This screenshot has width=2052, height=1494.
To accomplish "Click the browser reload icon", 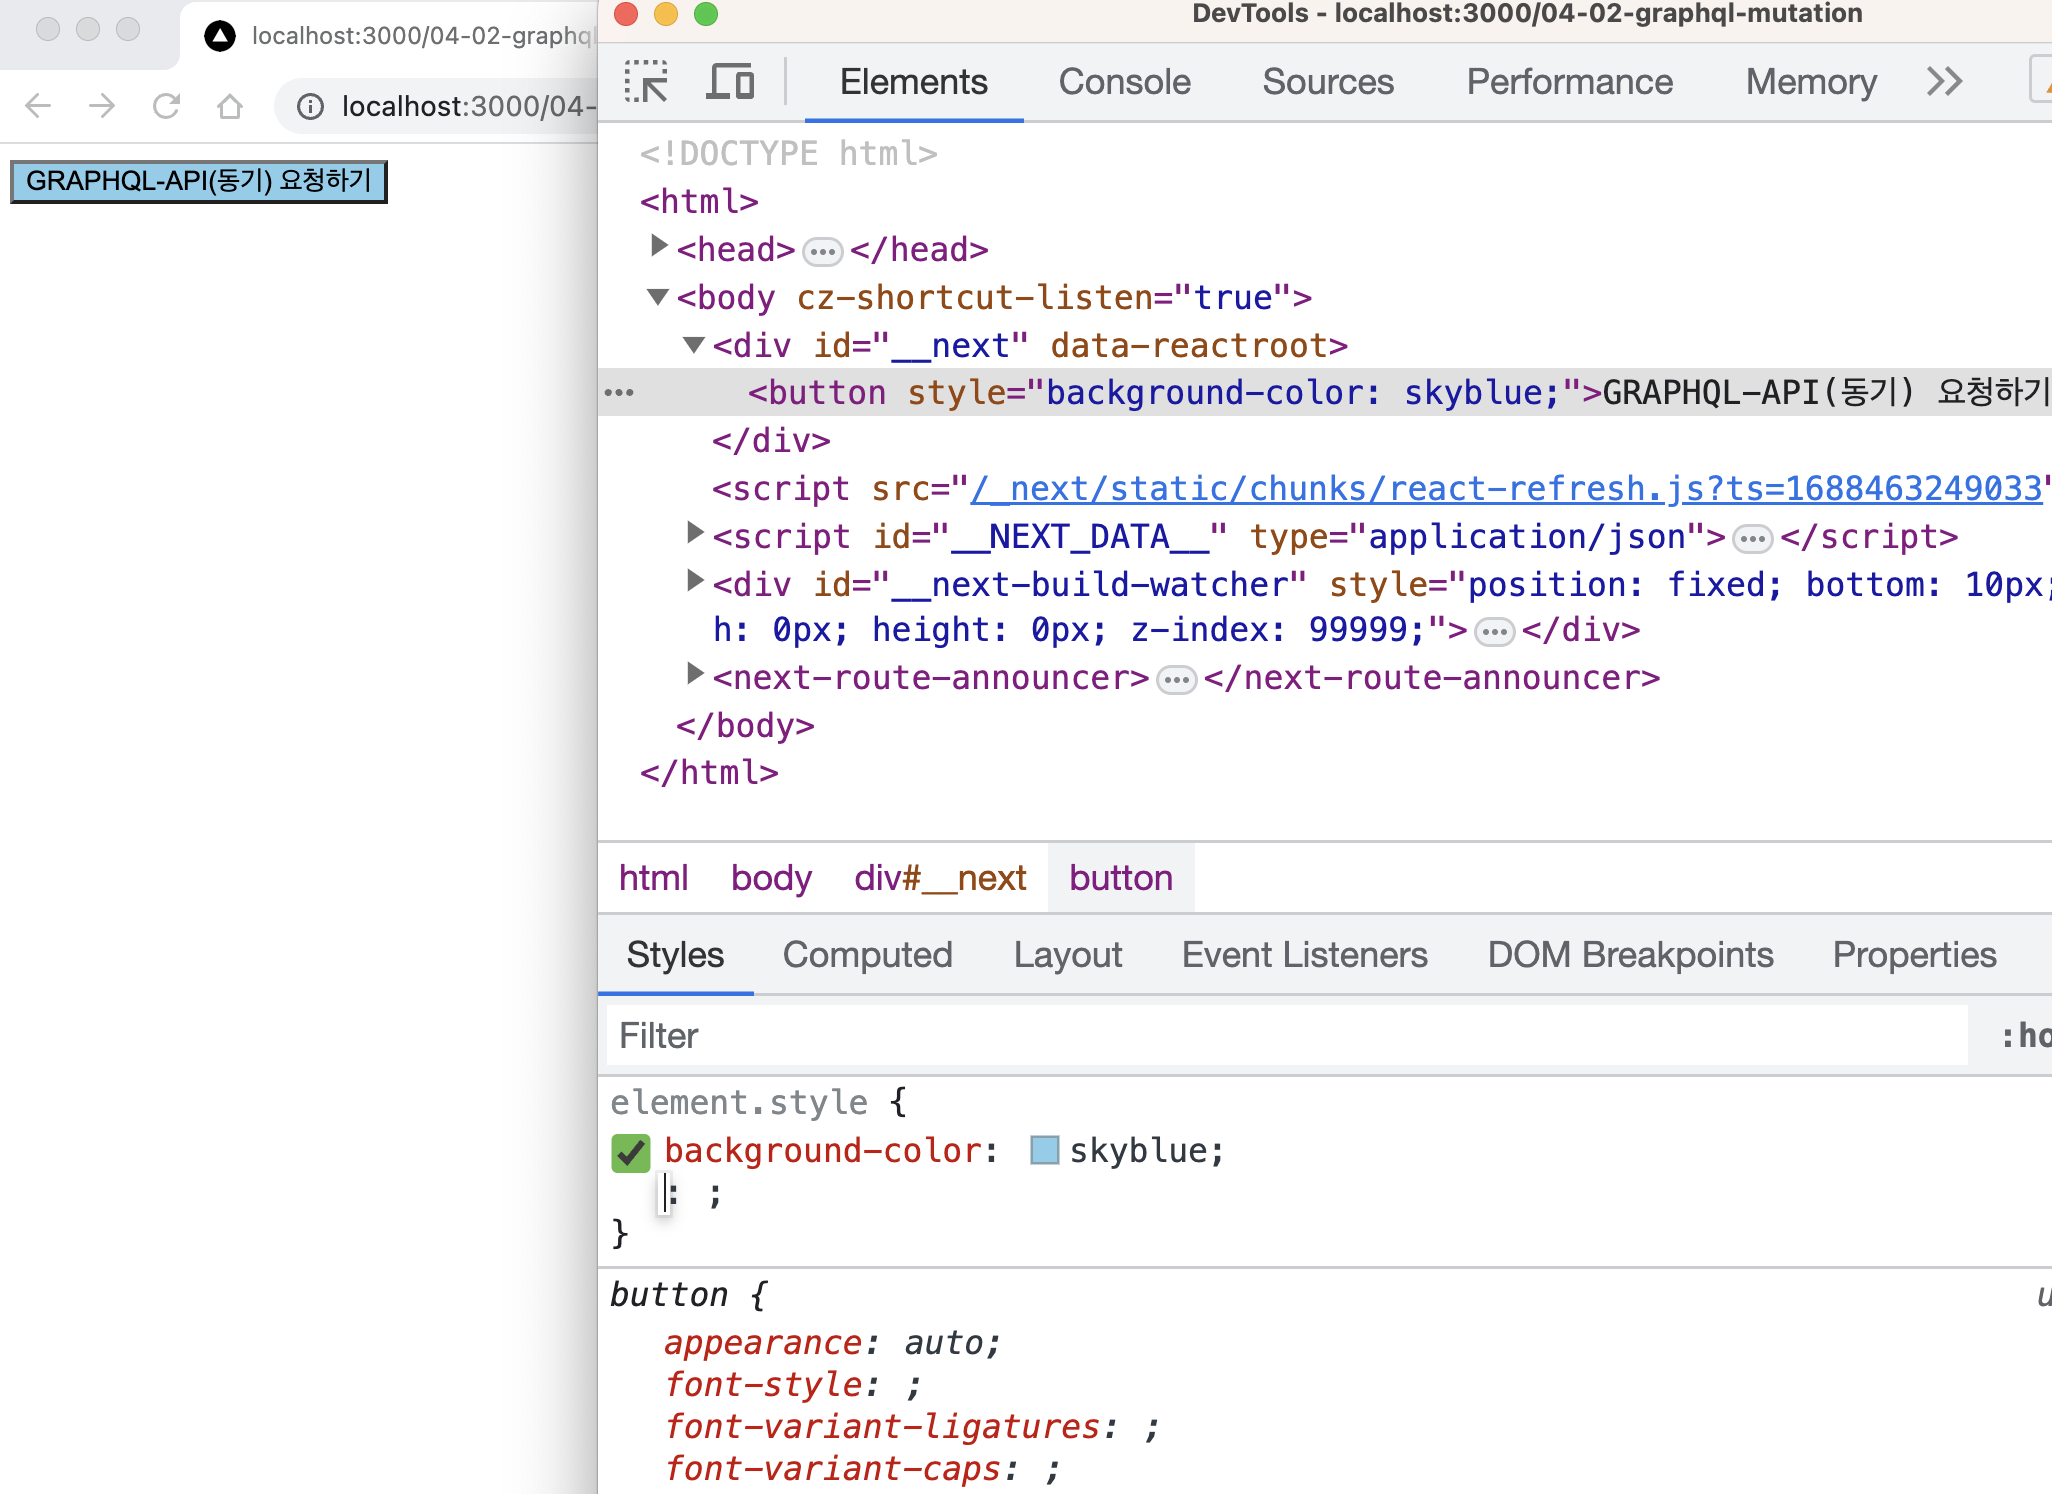I will [x=166, y=106].
